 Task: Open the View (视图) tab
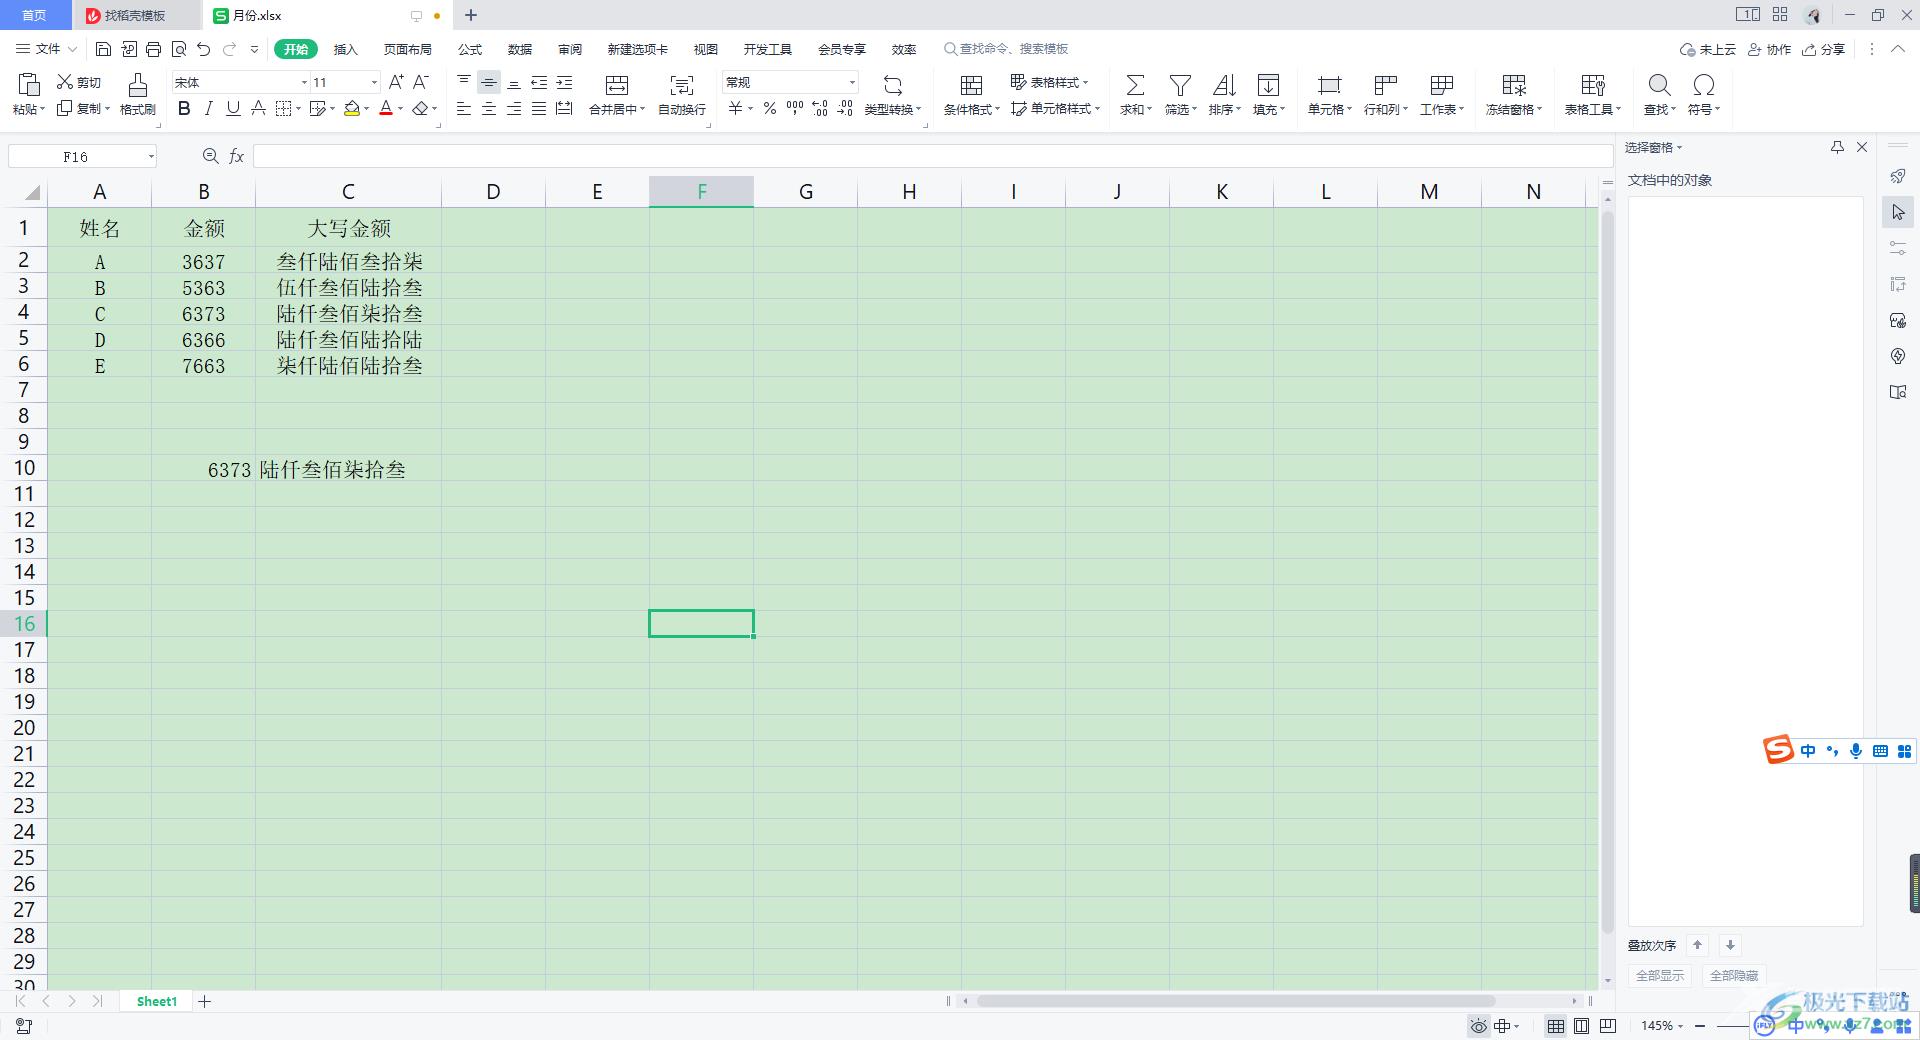[706, 49]
